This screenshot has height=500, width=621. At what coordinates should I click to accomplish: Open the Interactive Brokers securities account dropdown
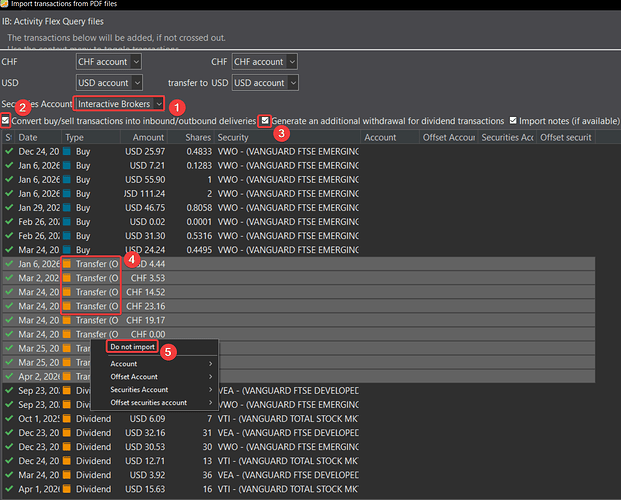pos(120,104)
